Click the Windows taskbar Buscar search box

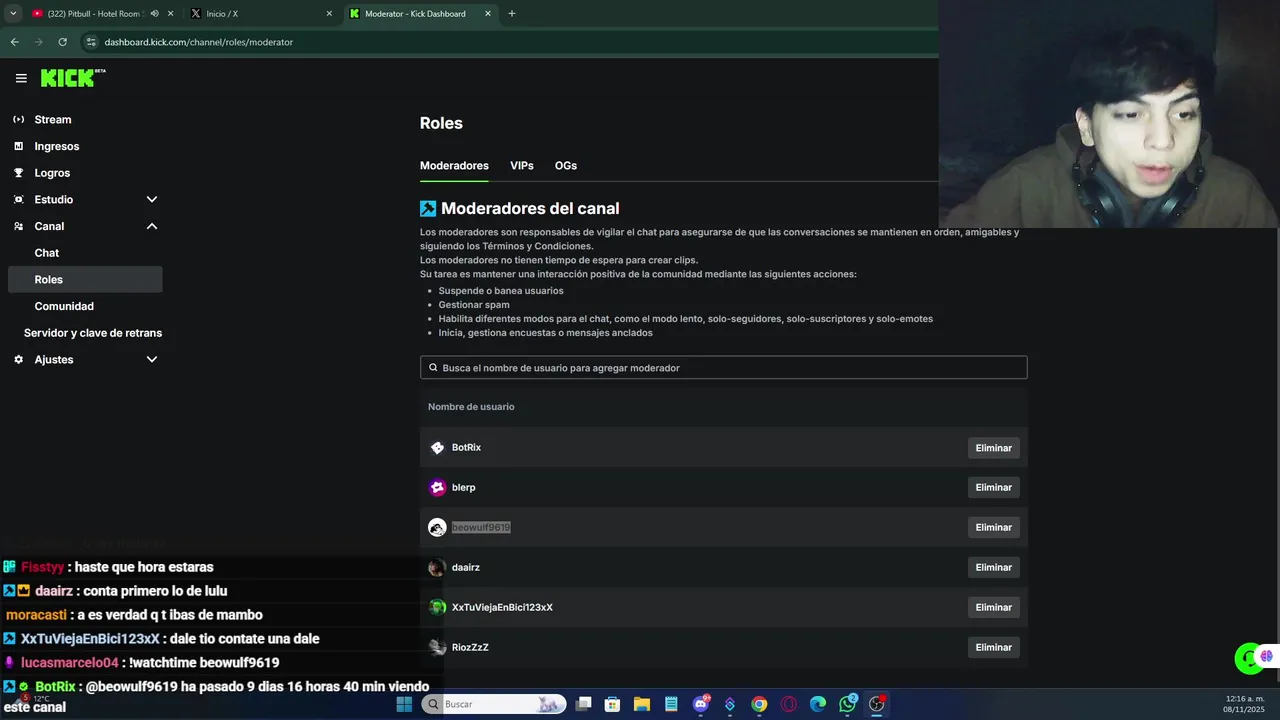(x=492, y=704)
